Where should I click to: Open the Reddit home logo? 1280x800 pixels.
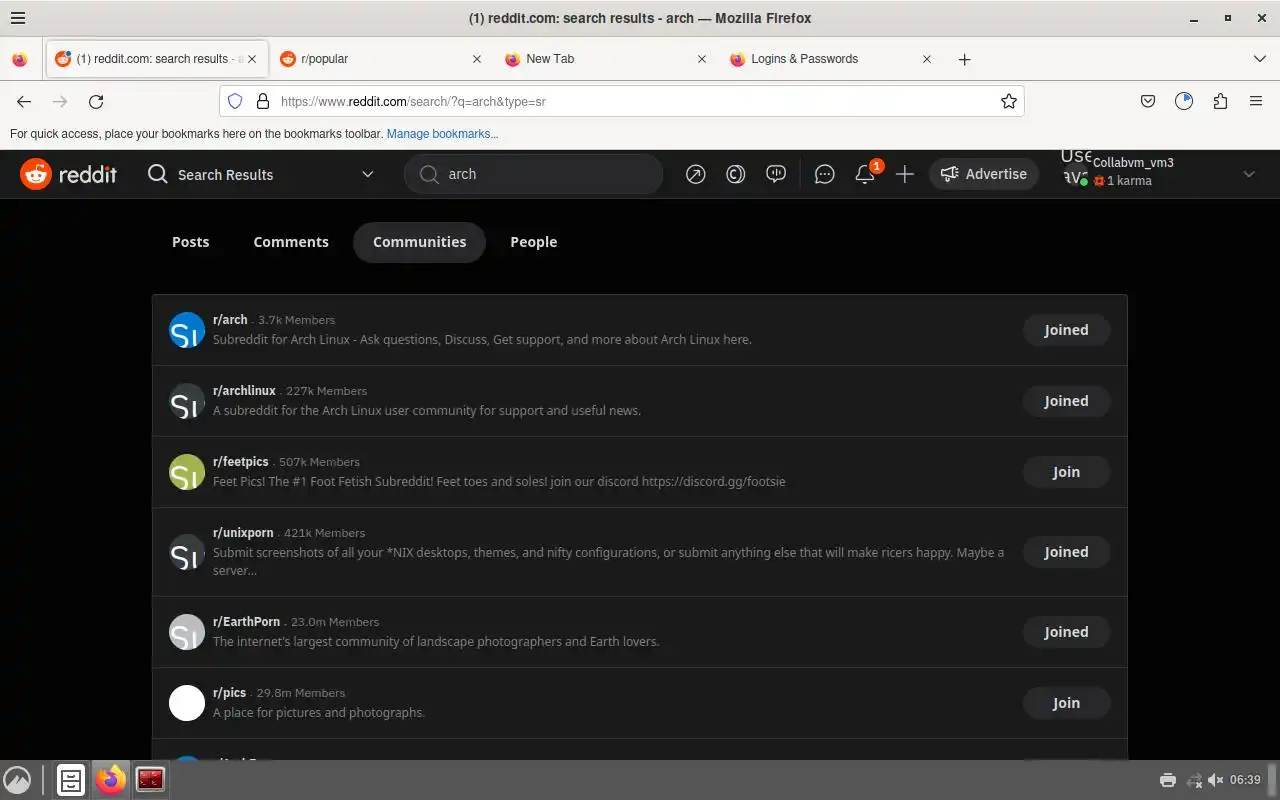pyautogui.click(x=68, y=174)
